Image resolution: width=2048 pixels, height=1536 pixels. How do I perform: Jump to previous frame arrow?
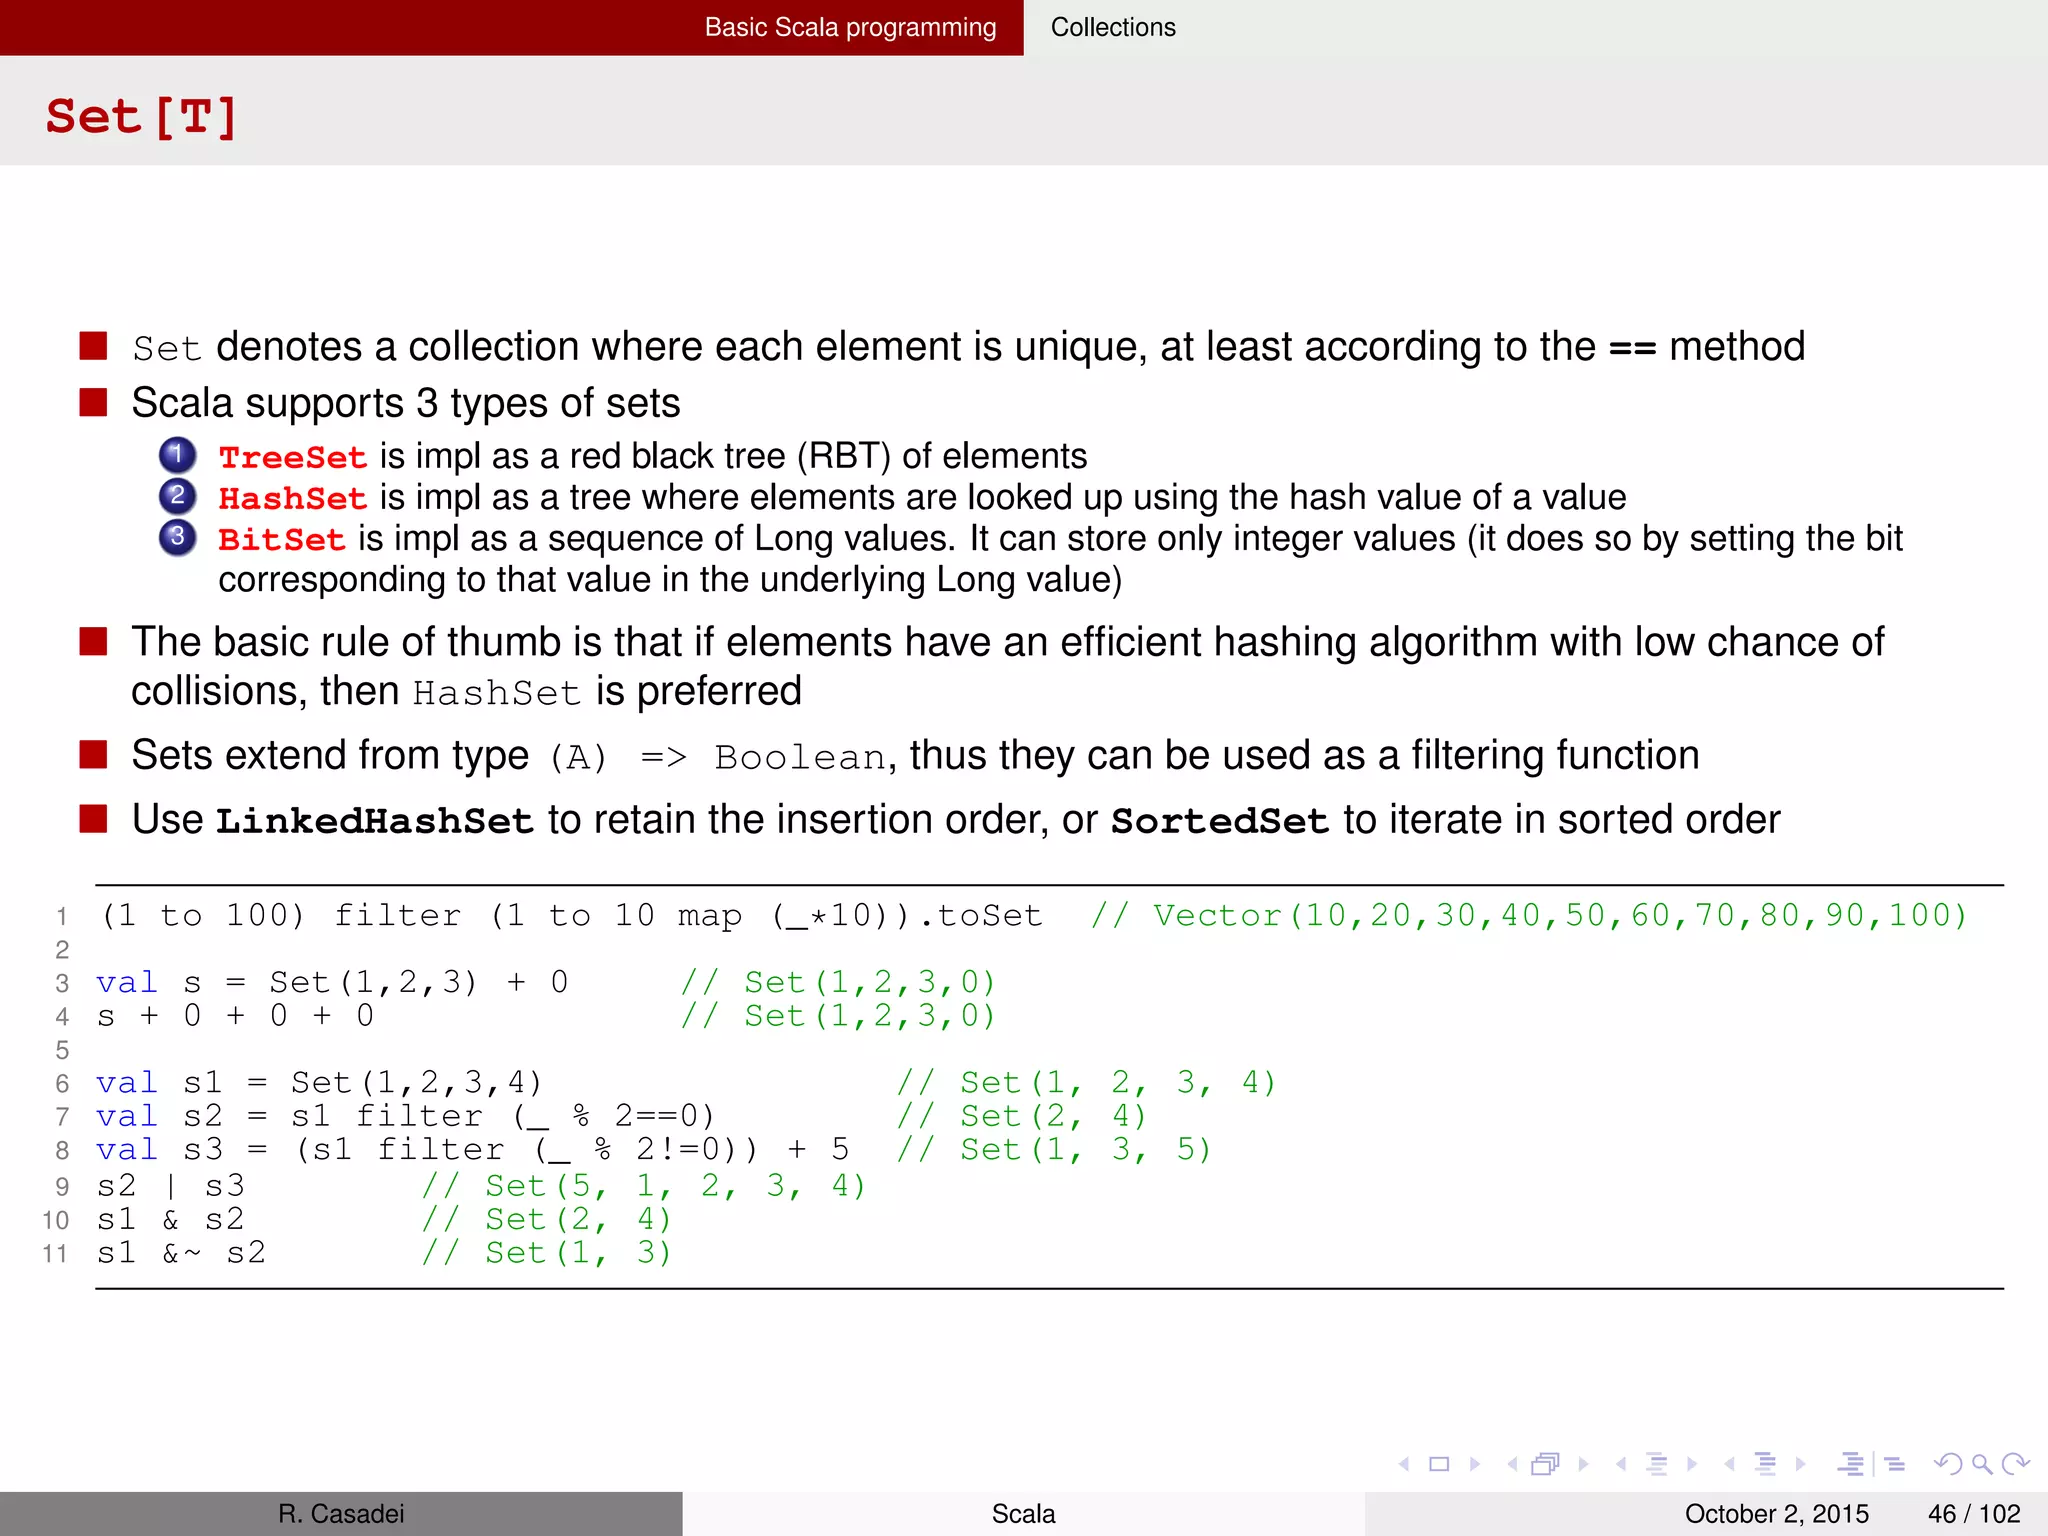(x=1512, y=1464)
